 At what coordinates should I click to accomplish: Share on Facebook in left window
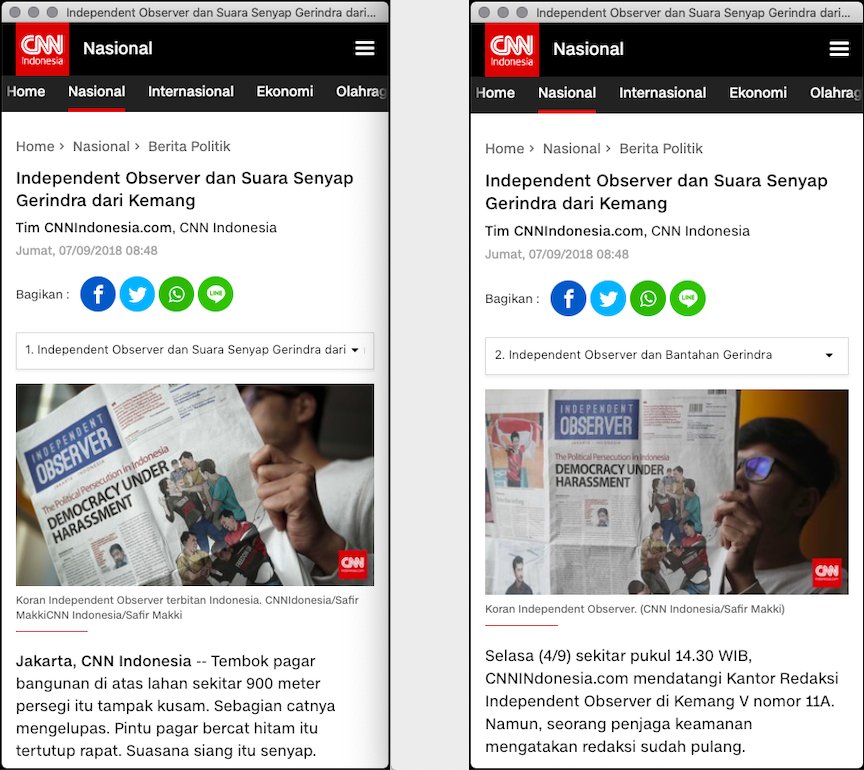98,294
